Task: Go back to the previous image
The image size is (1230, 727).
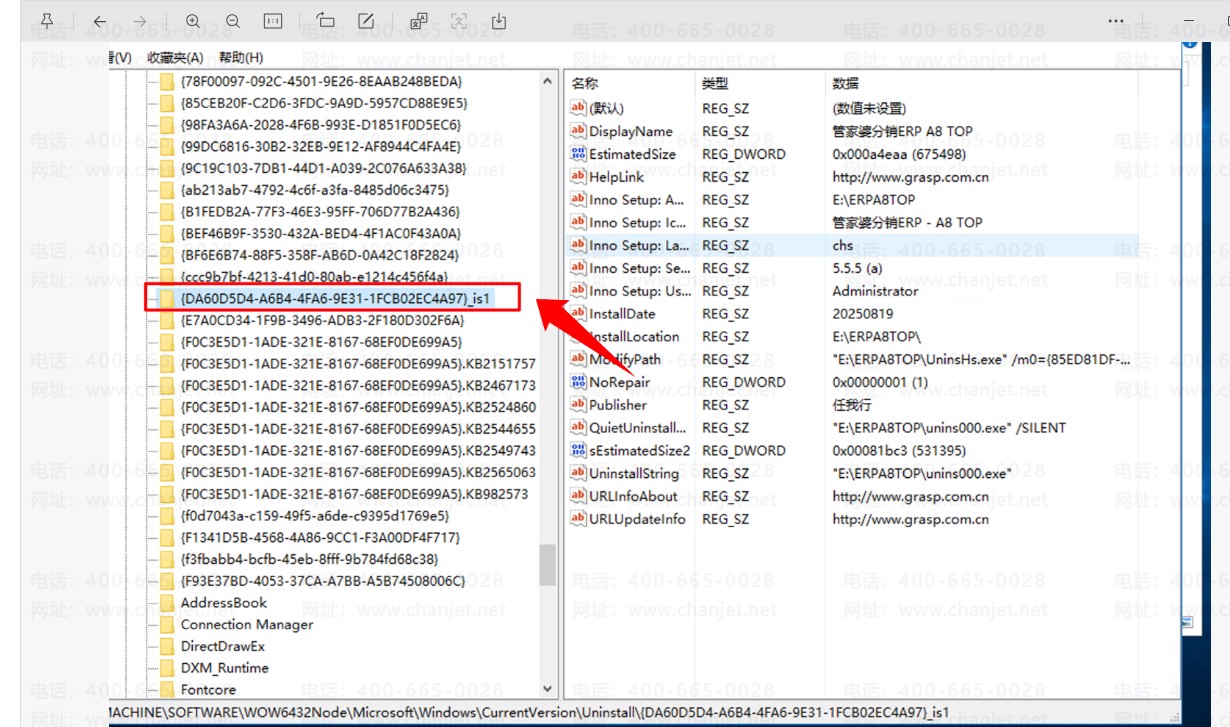Action: (99, 21)
